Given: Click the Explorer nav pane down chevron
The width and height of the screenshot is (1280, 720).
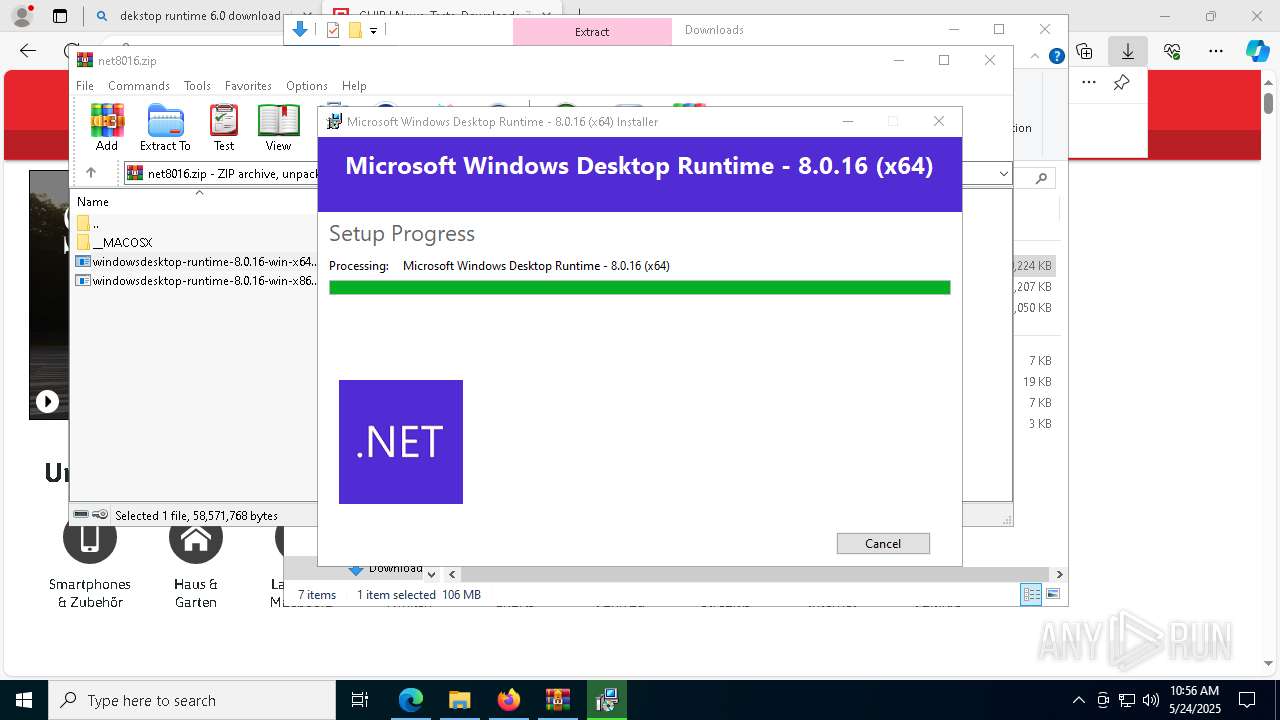Looking at the screenshot, I should [431, 574].
